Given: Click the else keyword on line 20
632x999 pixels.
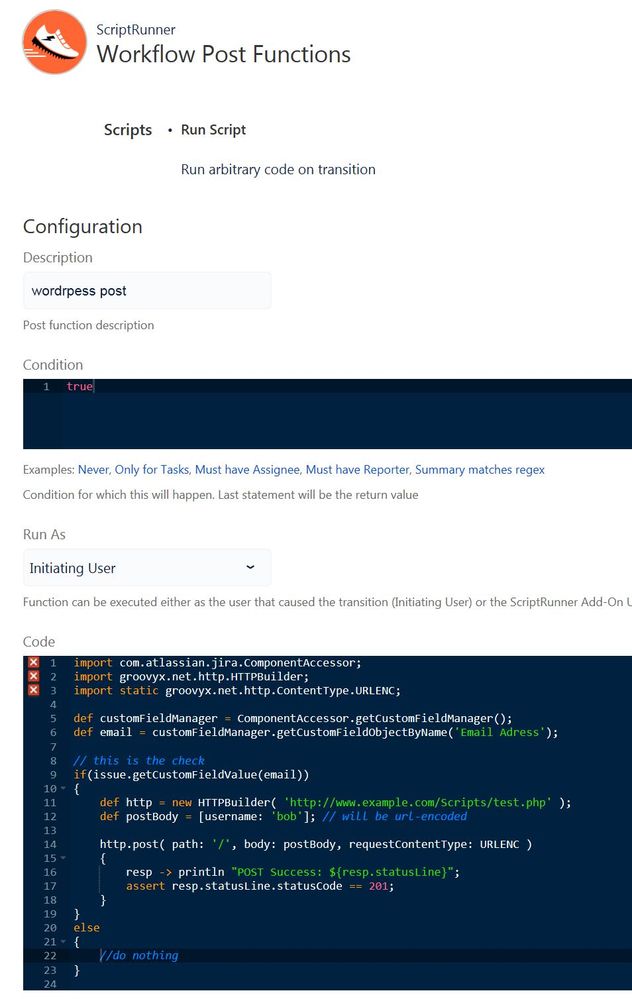Looking at the screenshot, I should (87, 928).
